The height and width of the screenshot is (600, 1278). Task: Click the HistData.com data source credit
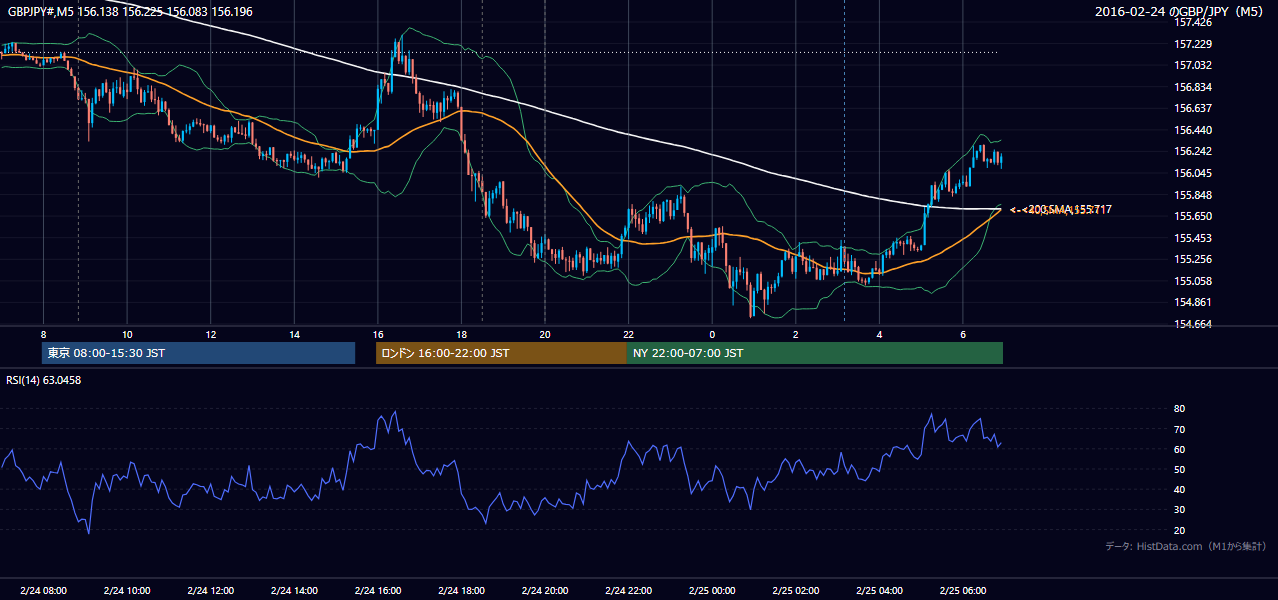[x=1185, y=546]
